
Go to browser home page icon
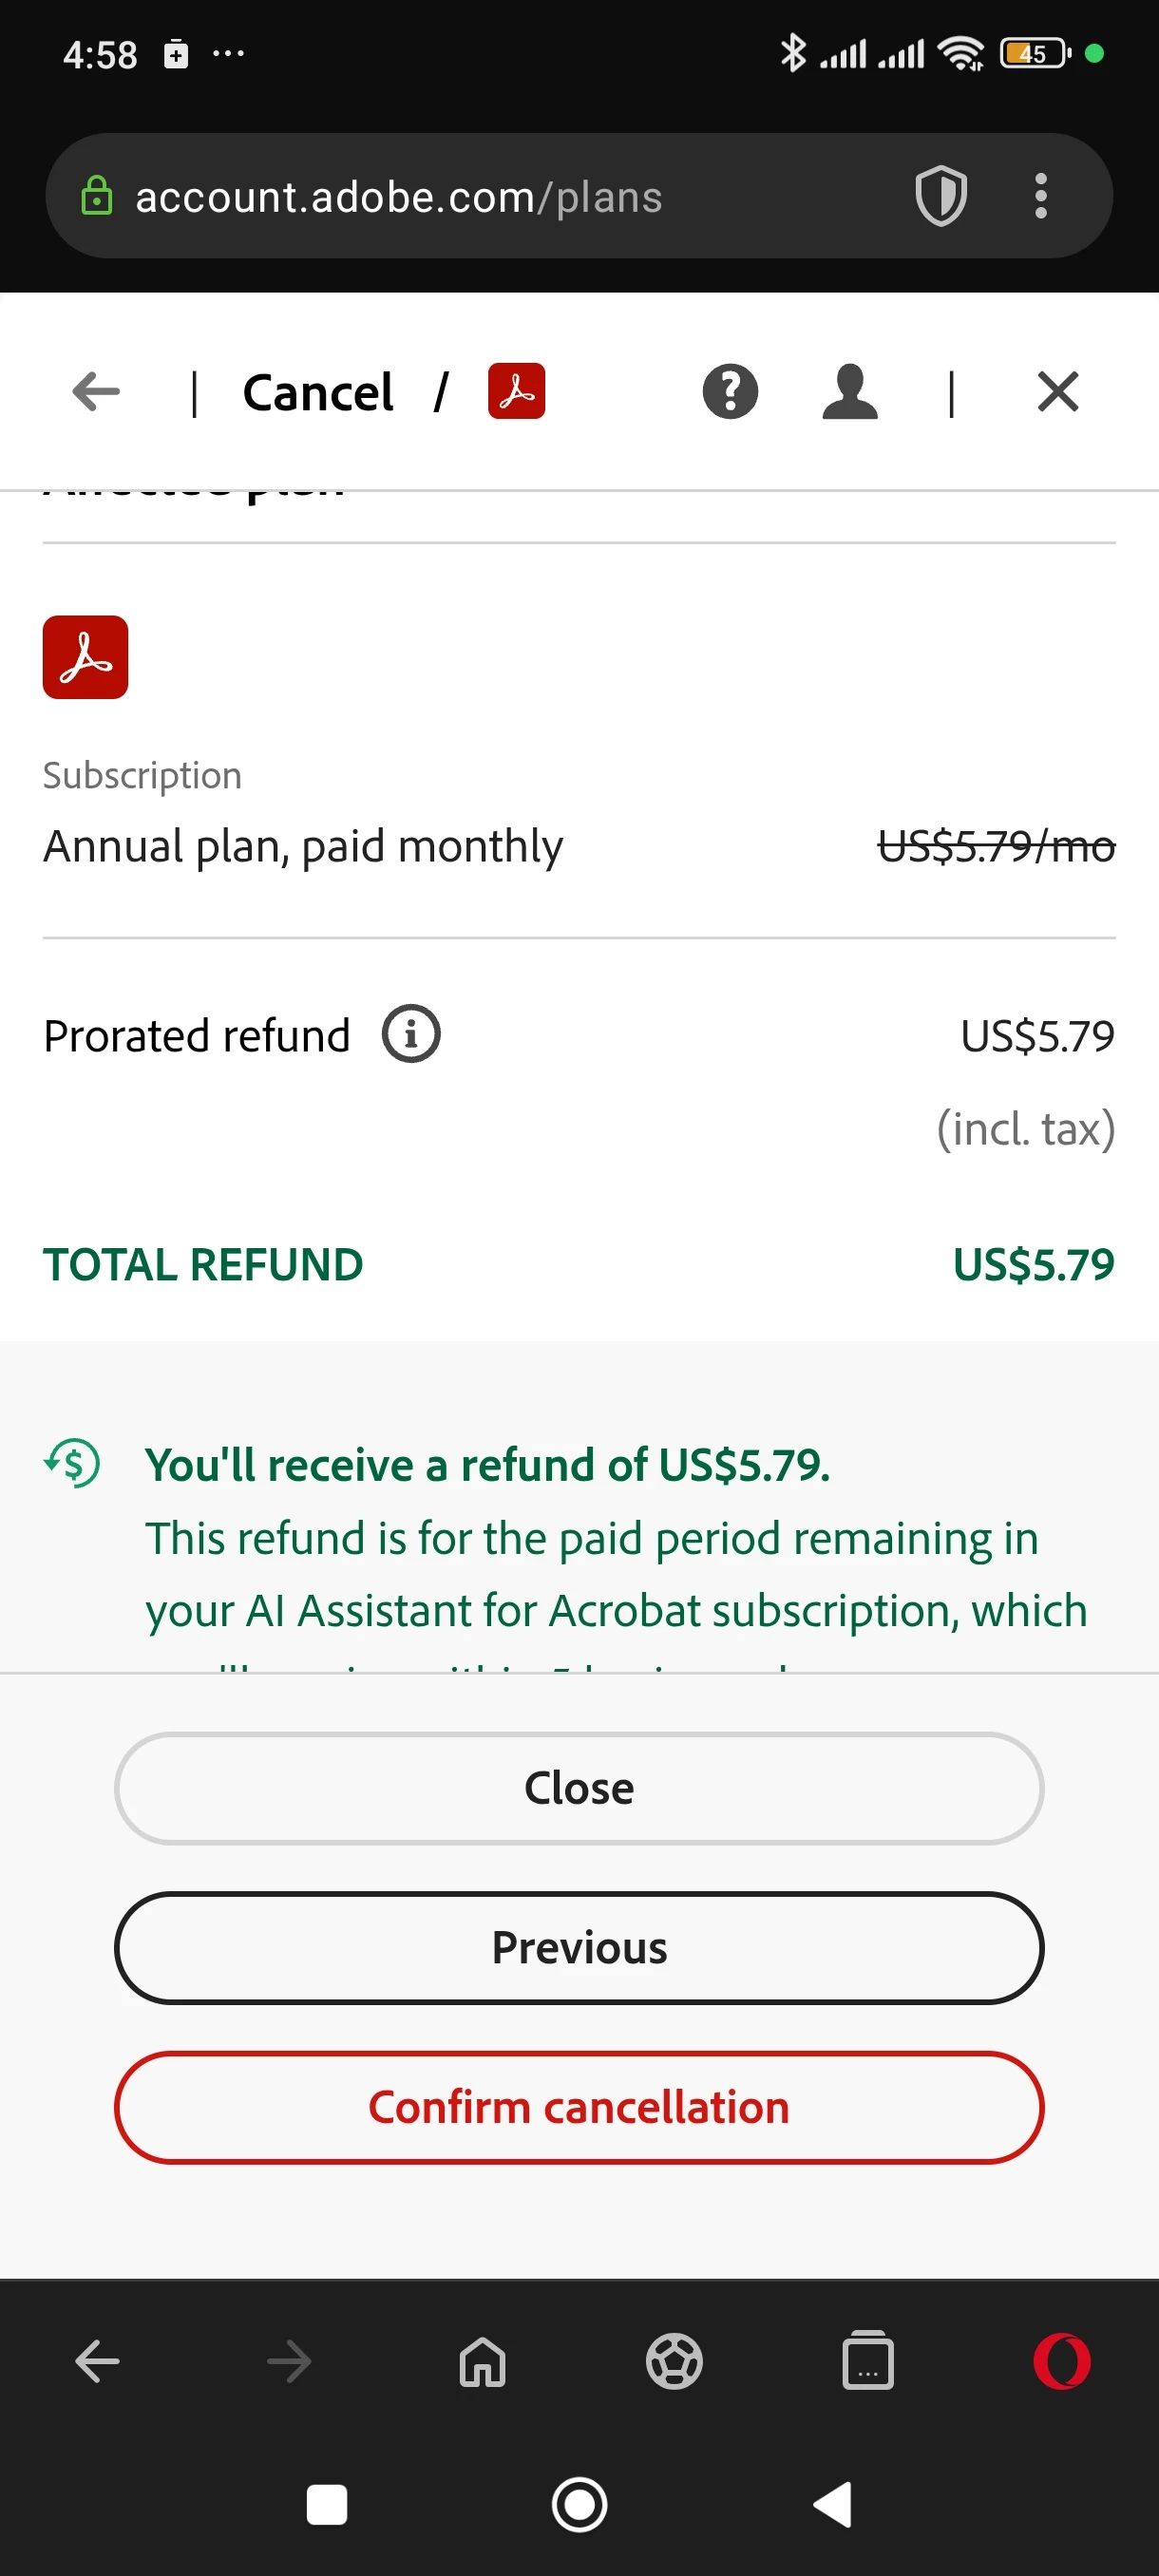pos(482,2361)
